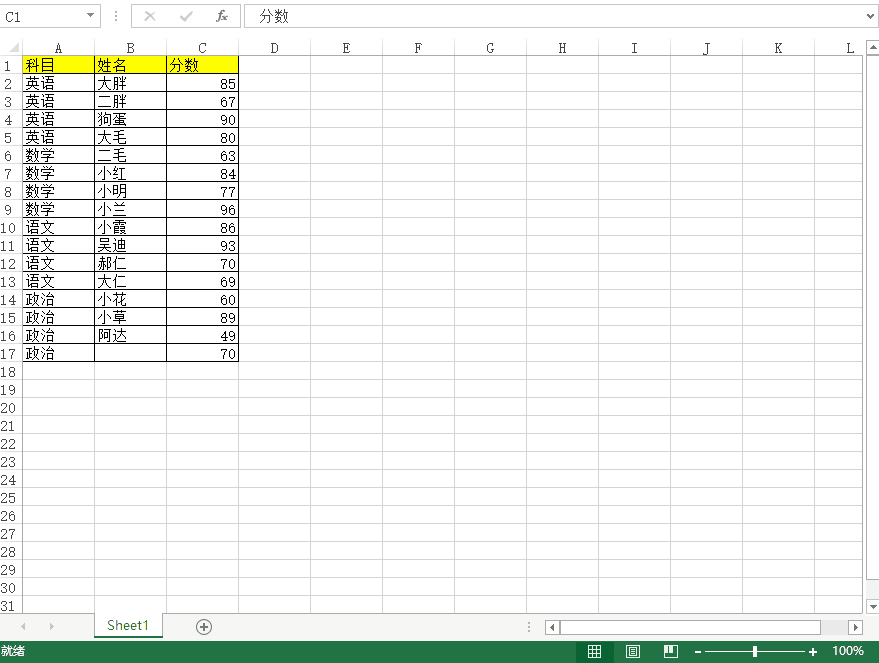Click vertical scrollbar down arrow
Screen dimensions: 879x663
pyautogui.click(x=873, y=606)
